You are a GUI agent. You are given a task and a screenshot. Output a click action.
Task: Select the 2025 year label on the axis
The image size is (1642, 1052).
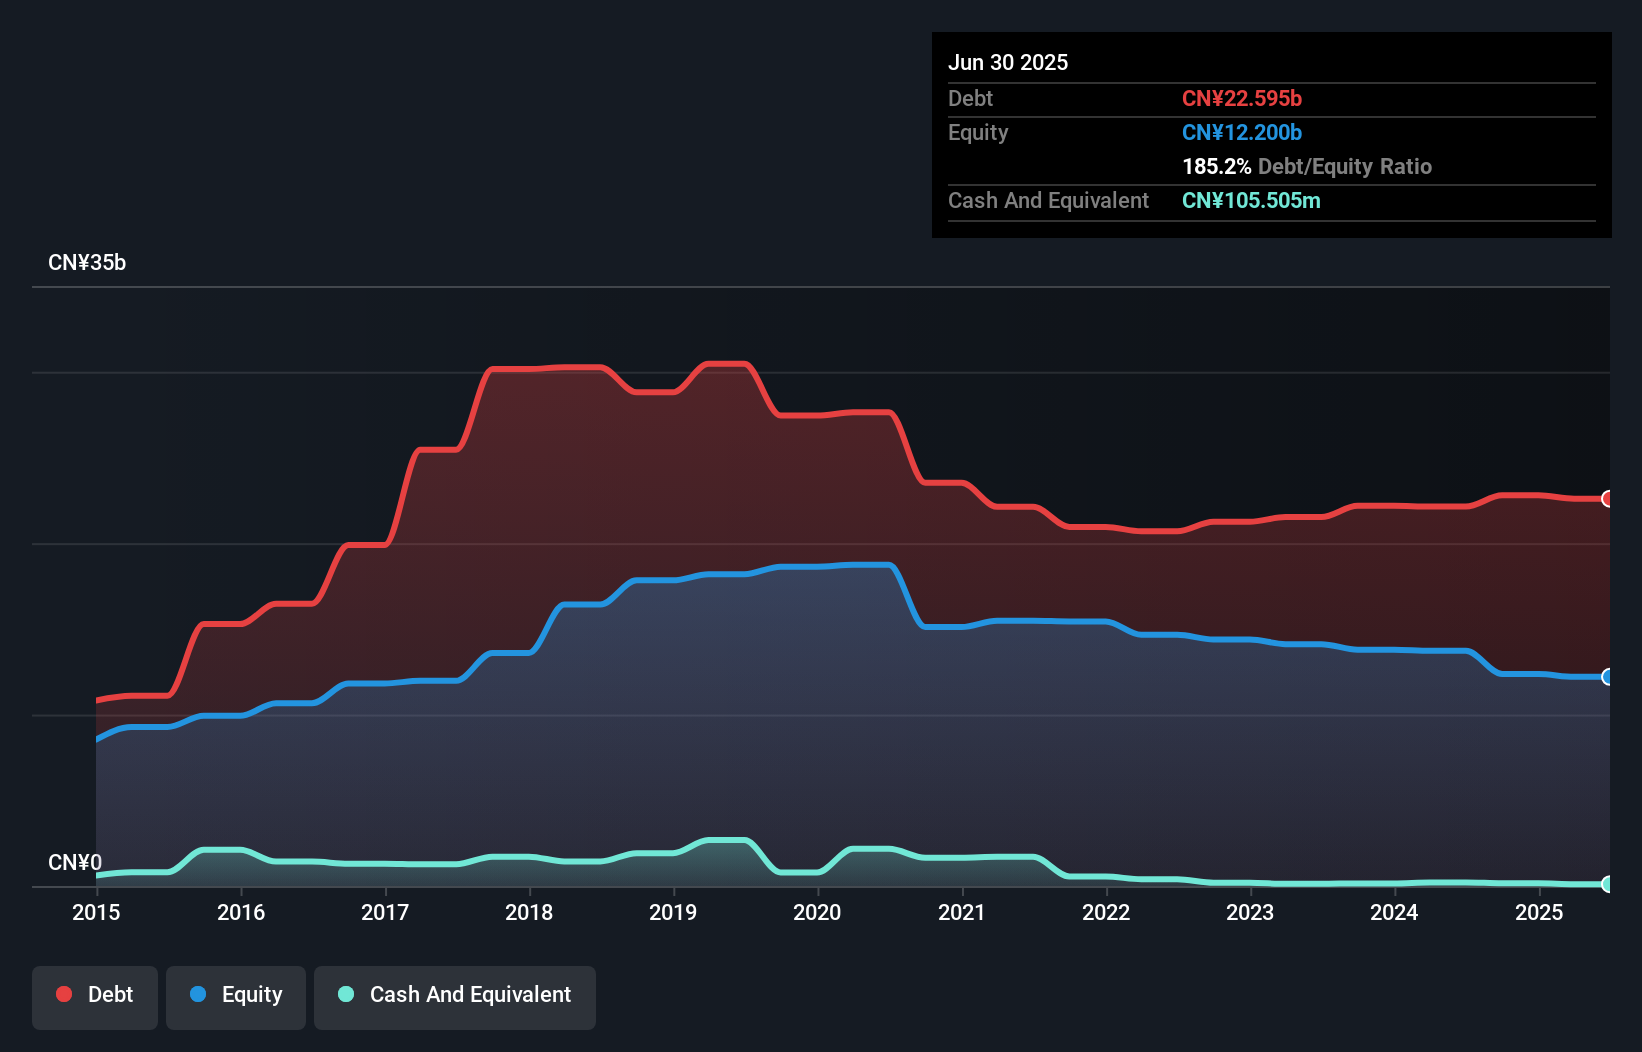1540,912
